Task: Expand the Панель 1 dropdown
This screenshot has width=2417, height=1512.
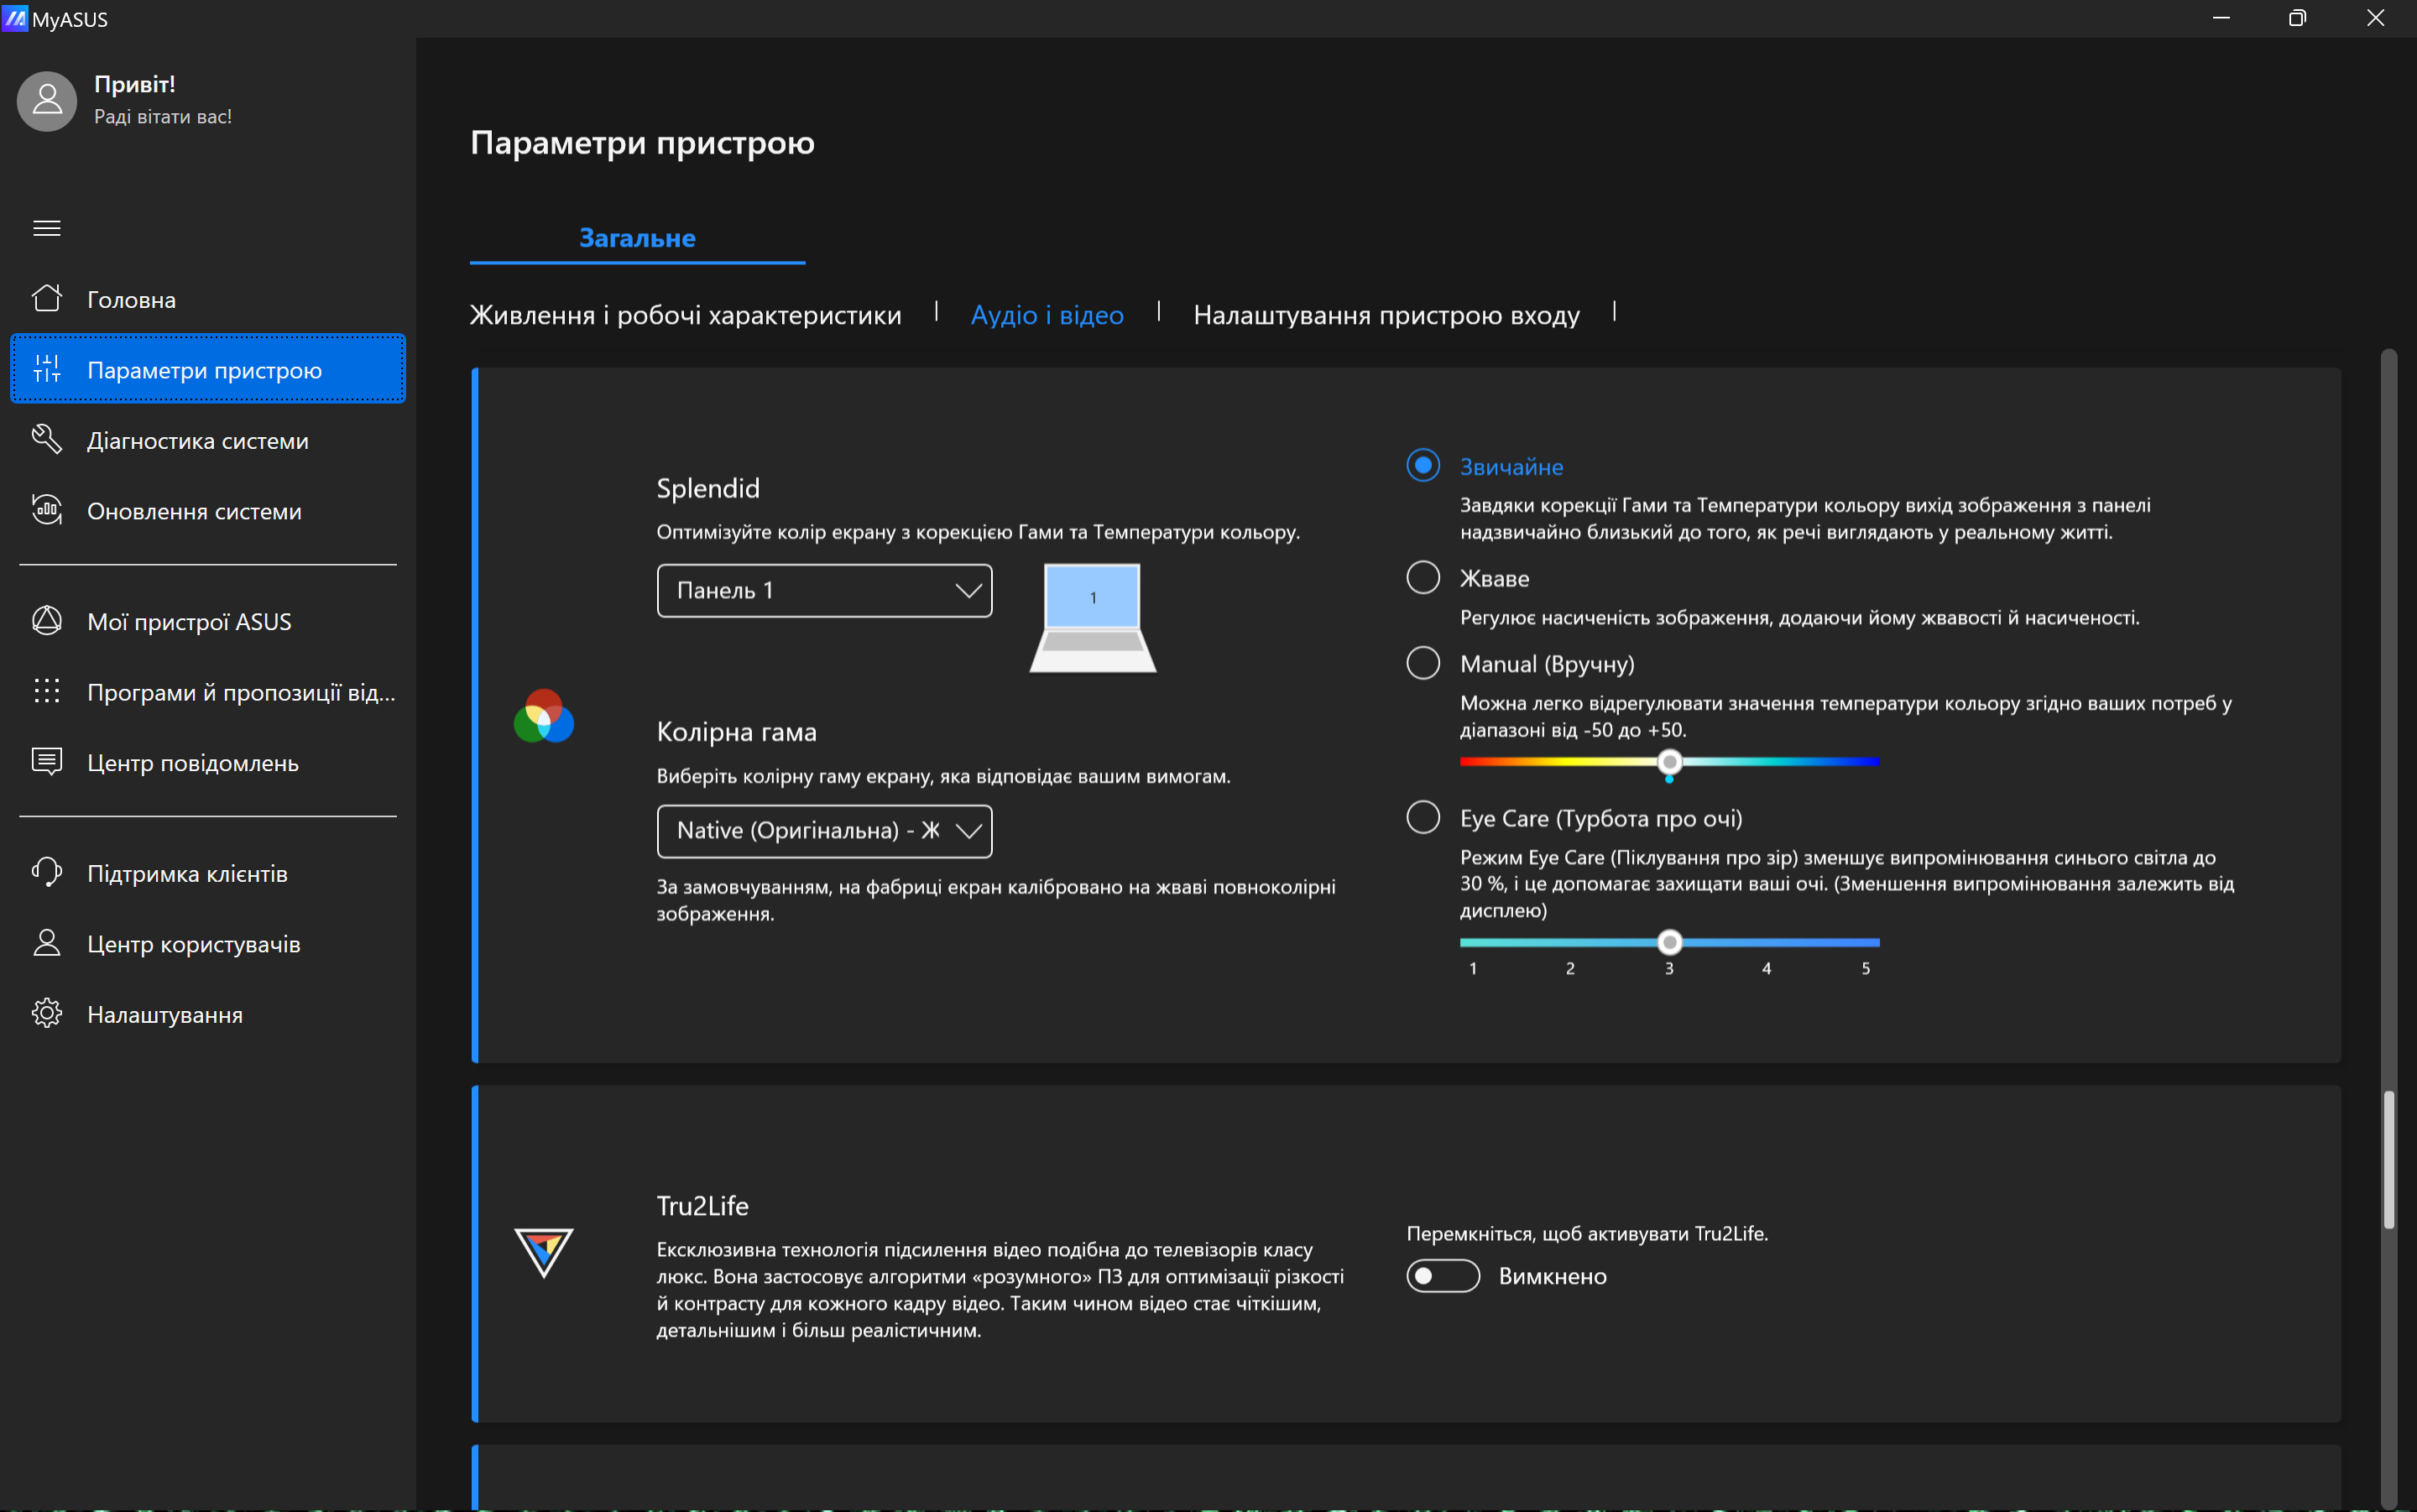Action: coord(824,590)
